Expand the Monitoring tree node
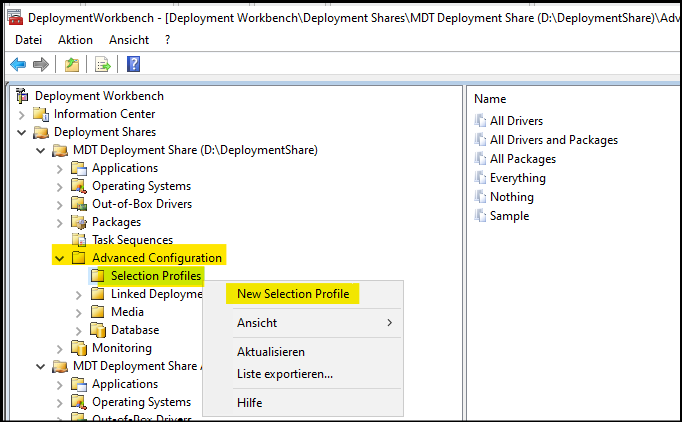682x422 pixels. [x=60, y=349]
